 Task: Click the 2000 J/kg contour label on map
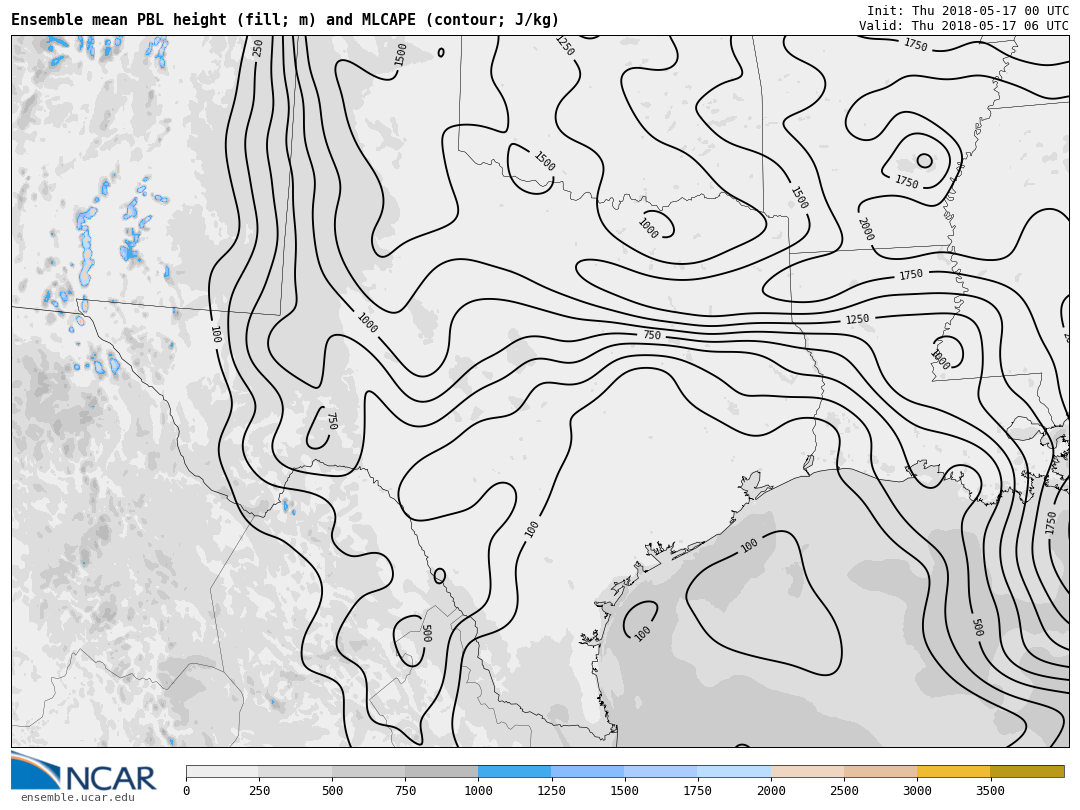tap(865, 229)
